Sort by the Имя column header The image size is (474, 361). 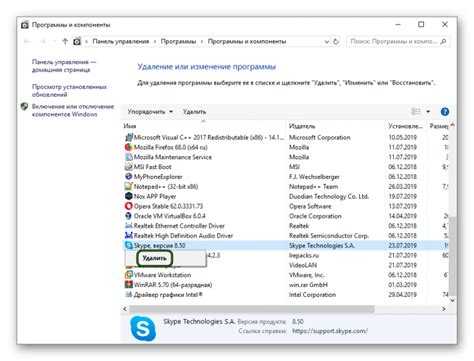coord(130,126)
